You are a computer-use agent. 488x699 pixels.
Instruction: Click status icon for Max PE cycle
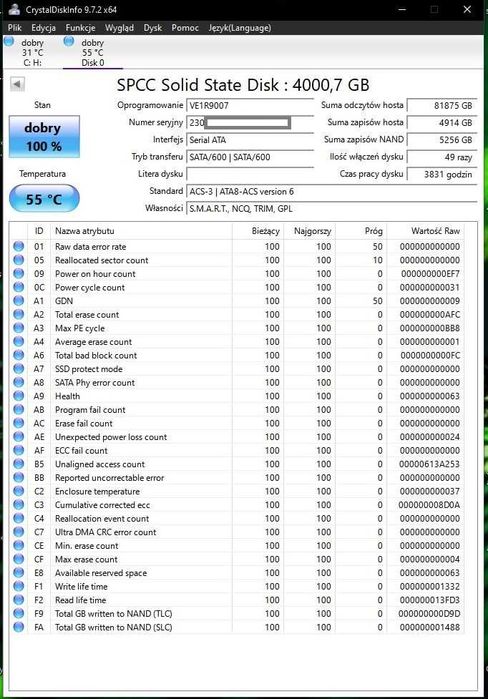19,328
